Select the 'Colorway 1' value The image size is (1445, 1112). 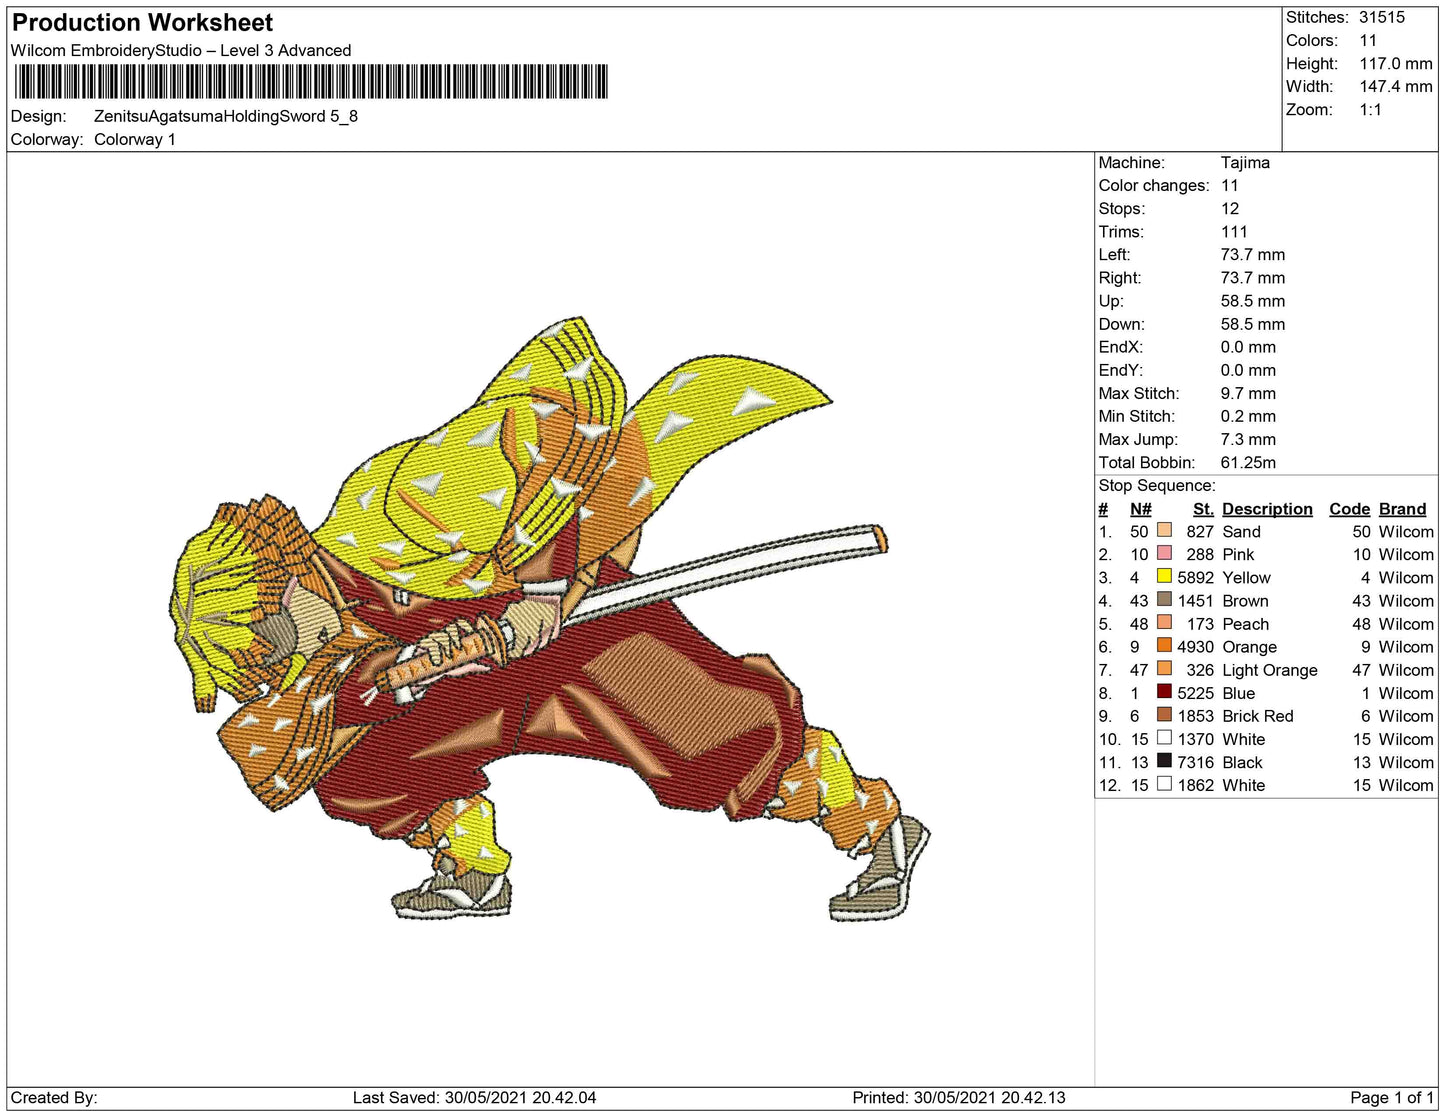[x=135, y=139]
